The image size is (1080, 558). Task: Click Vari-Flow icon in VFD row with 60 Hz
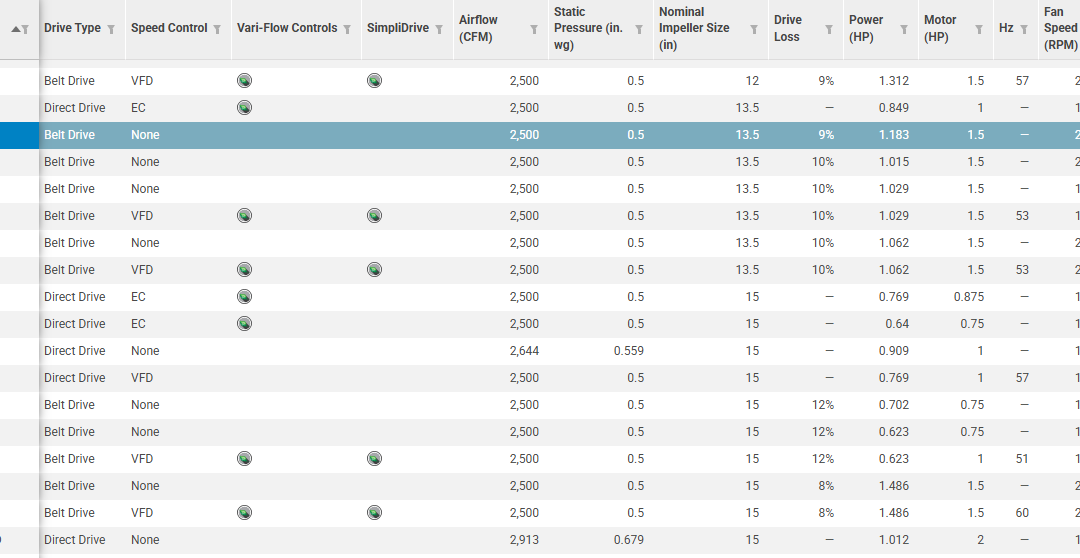(x=245, y=513)
